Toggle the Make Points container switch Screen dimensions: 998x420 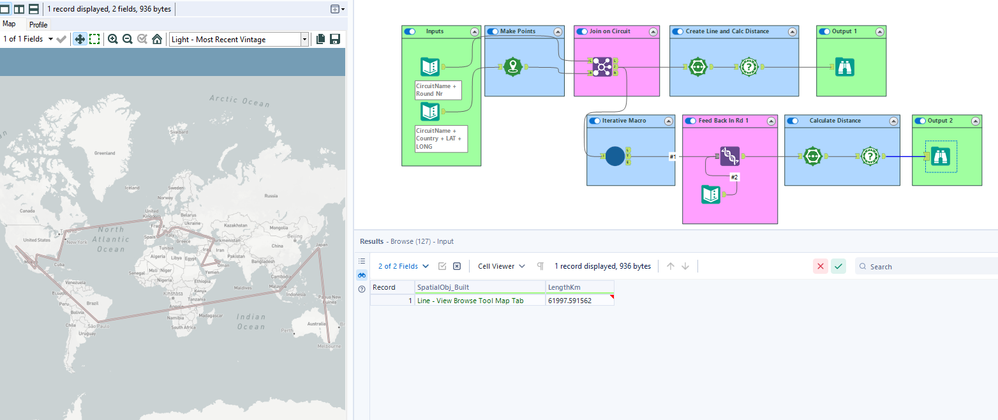click(493, 31)
